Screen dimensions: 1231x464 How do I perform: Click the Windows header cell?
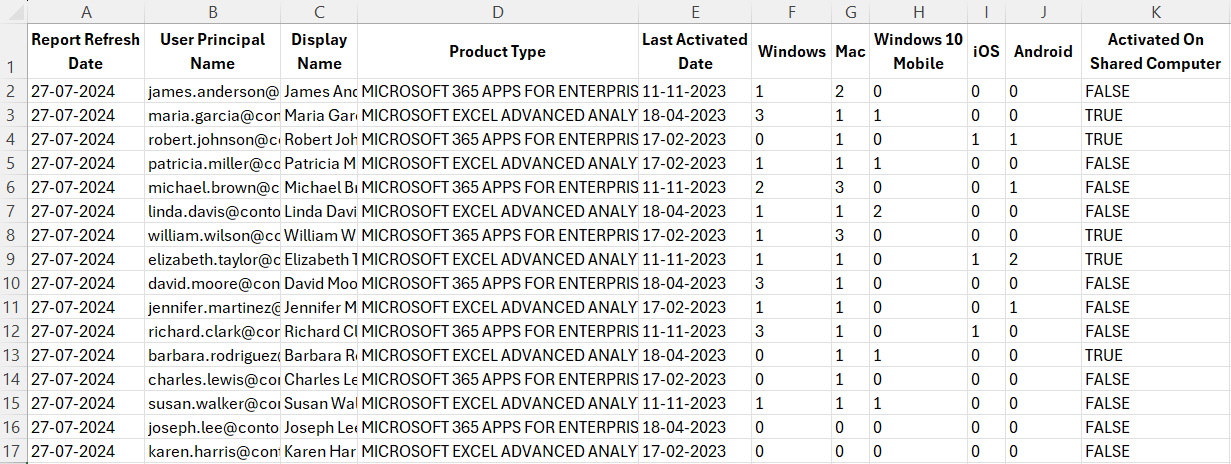(792, 51)
